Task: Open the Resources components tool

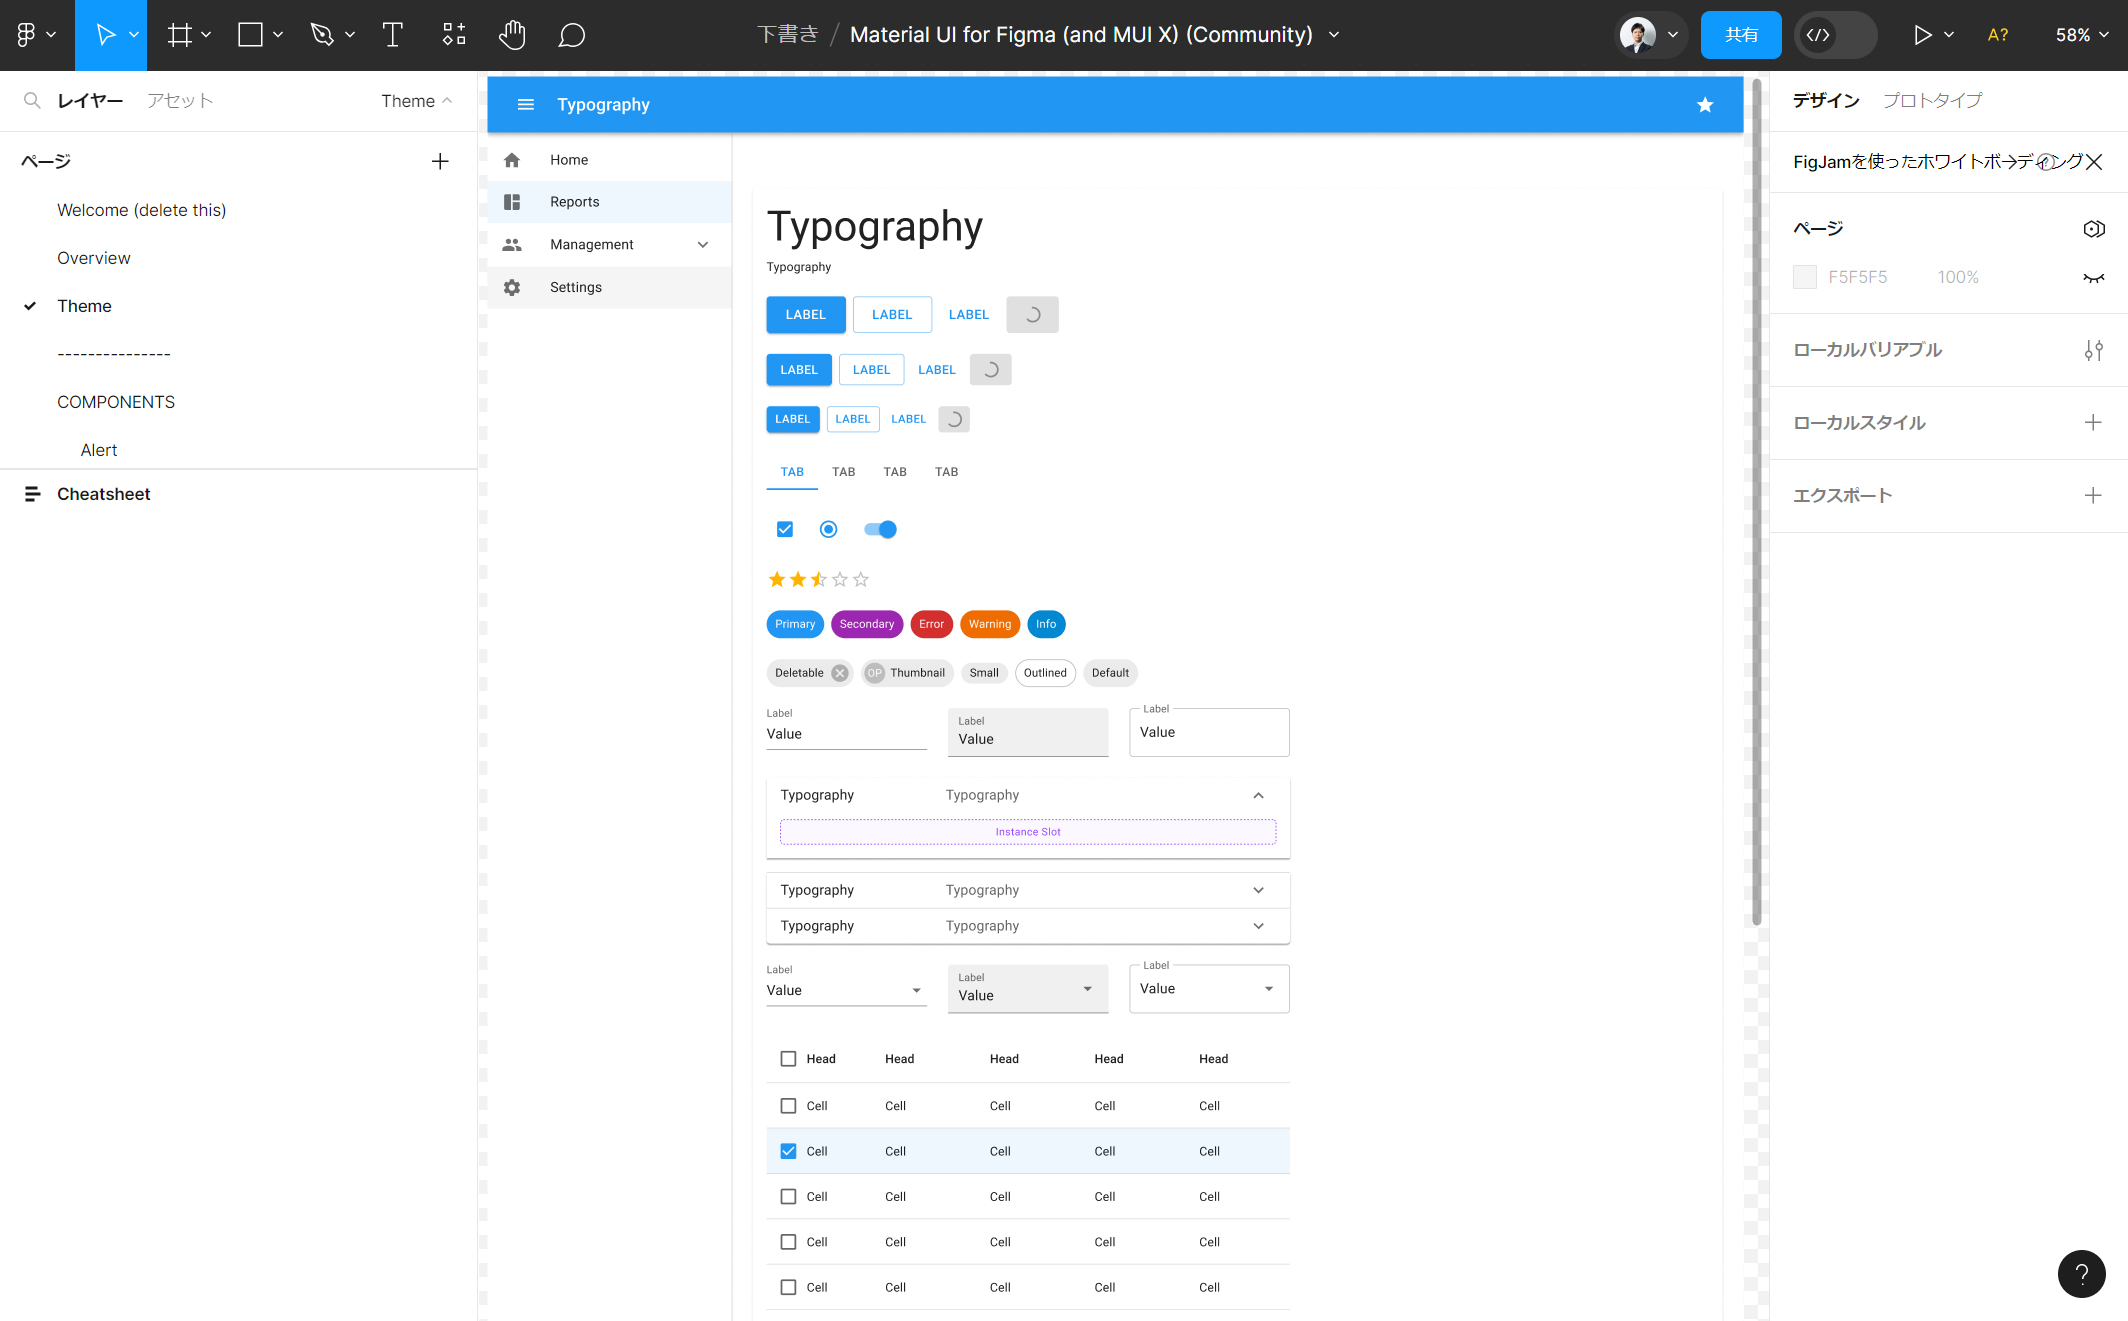Action: point(454,35)
